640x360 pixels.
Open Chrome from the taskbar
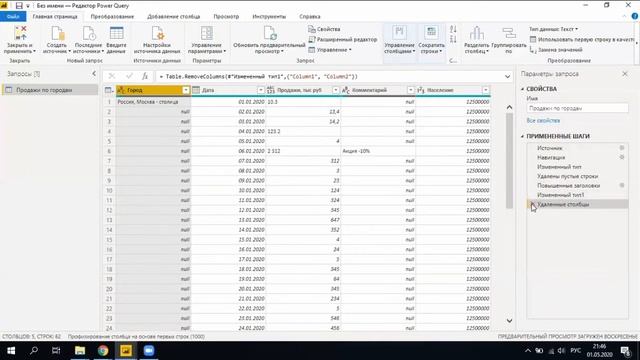click(103, 351)
